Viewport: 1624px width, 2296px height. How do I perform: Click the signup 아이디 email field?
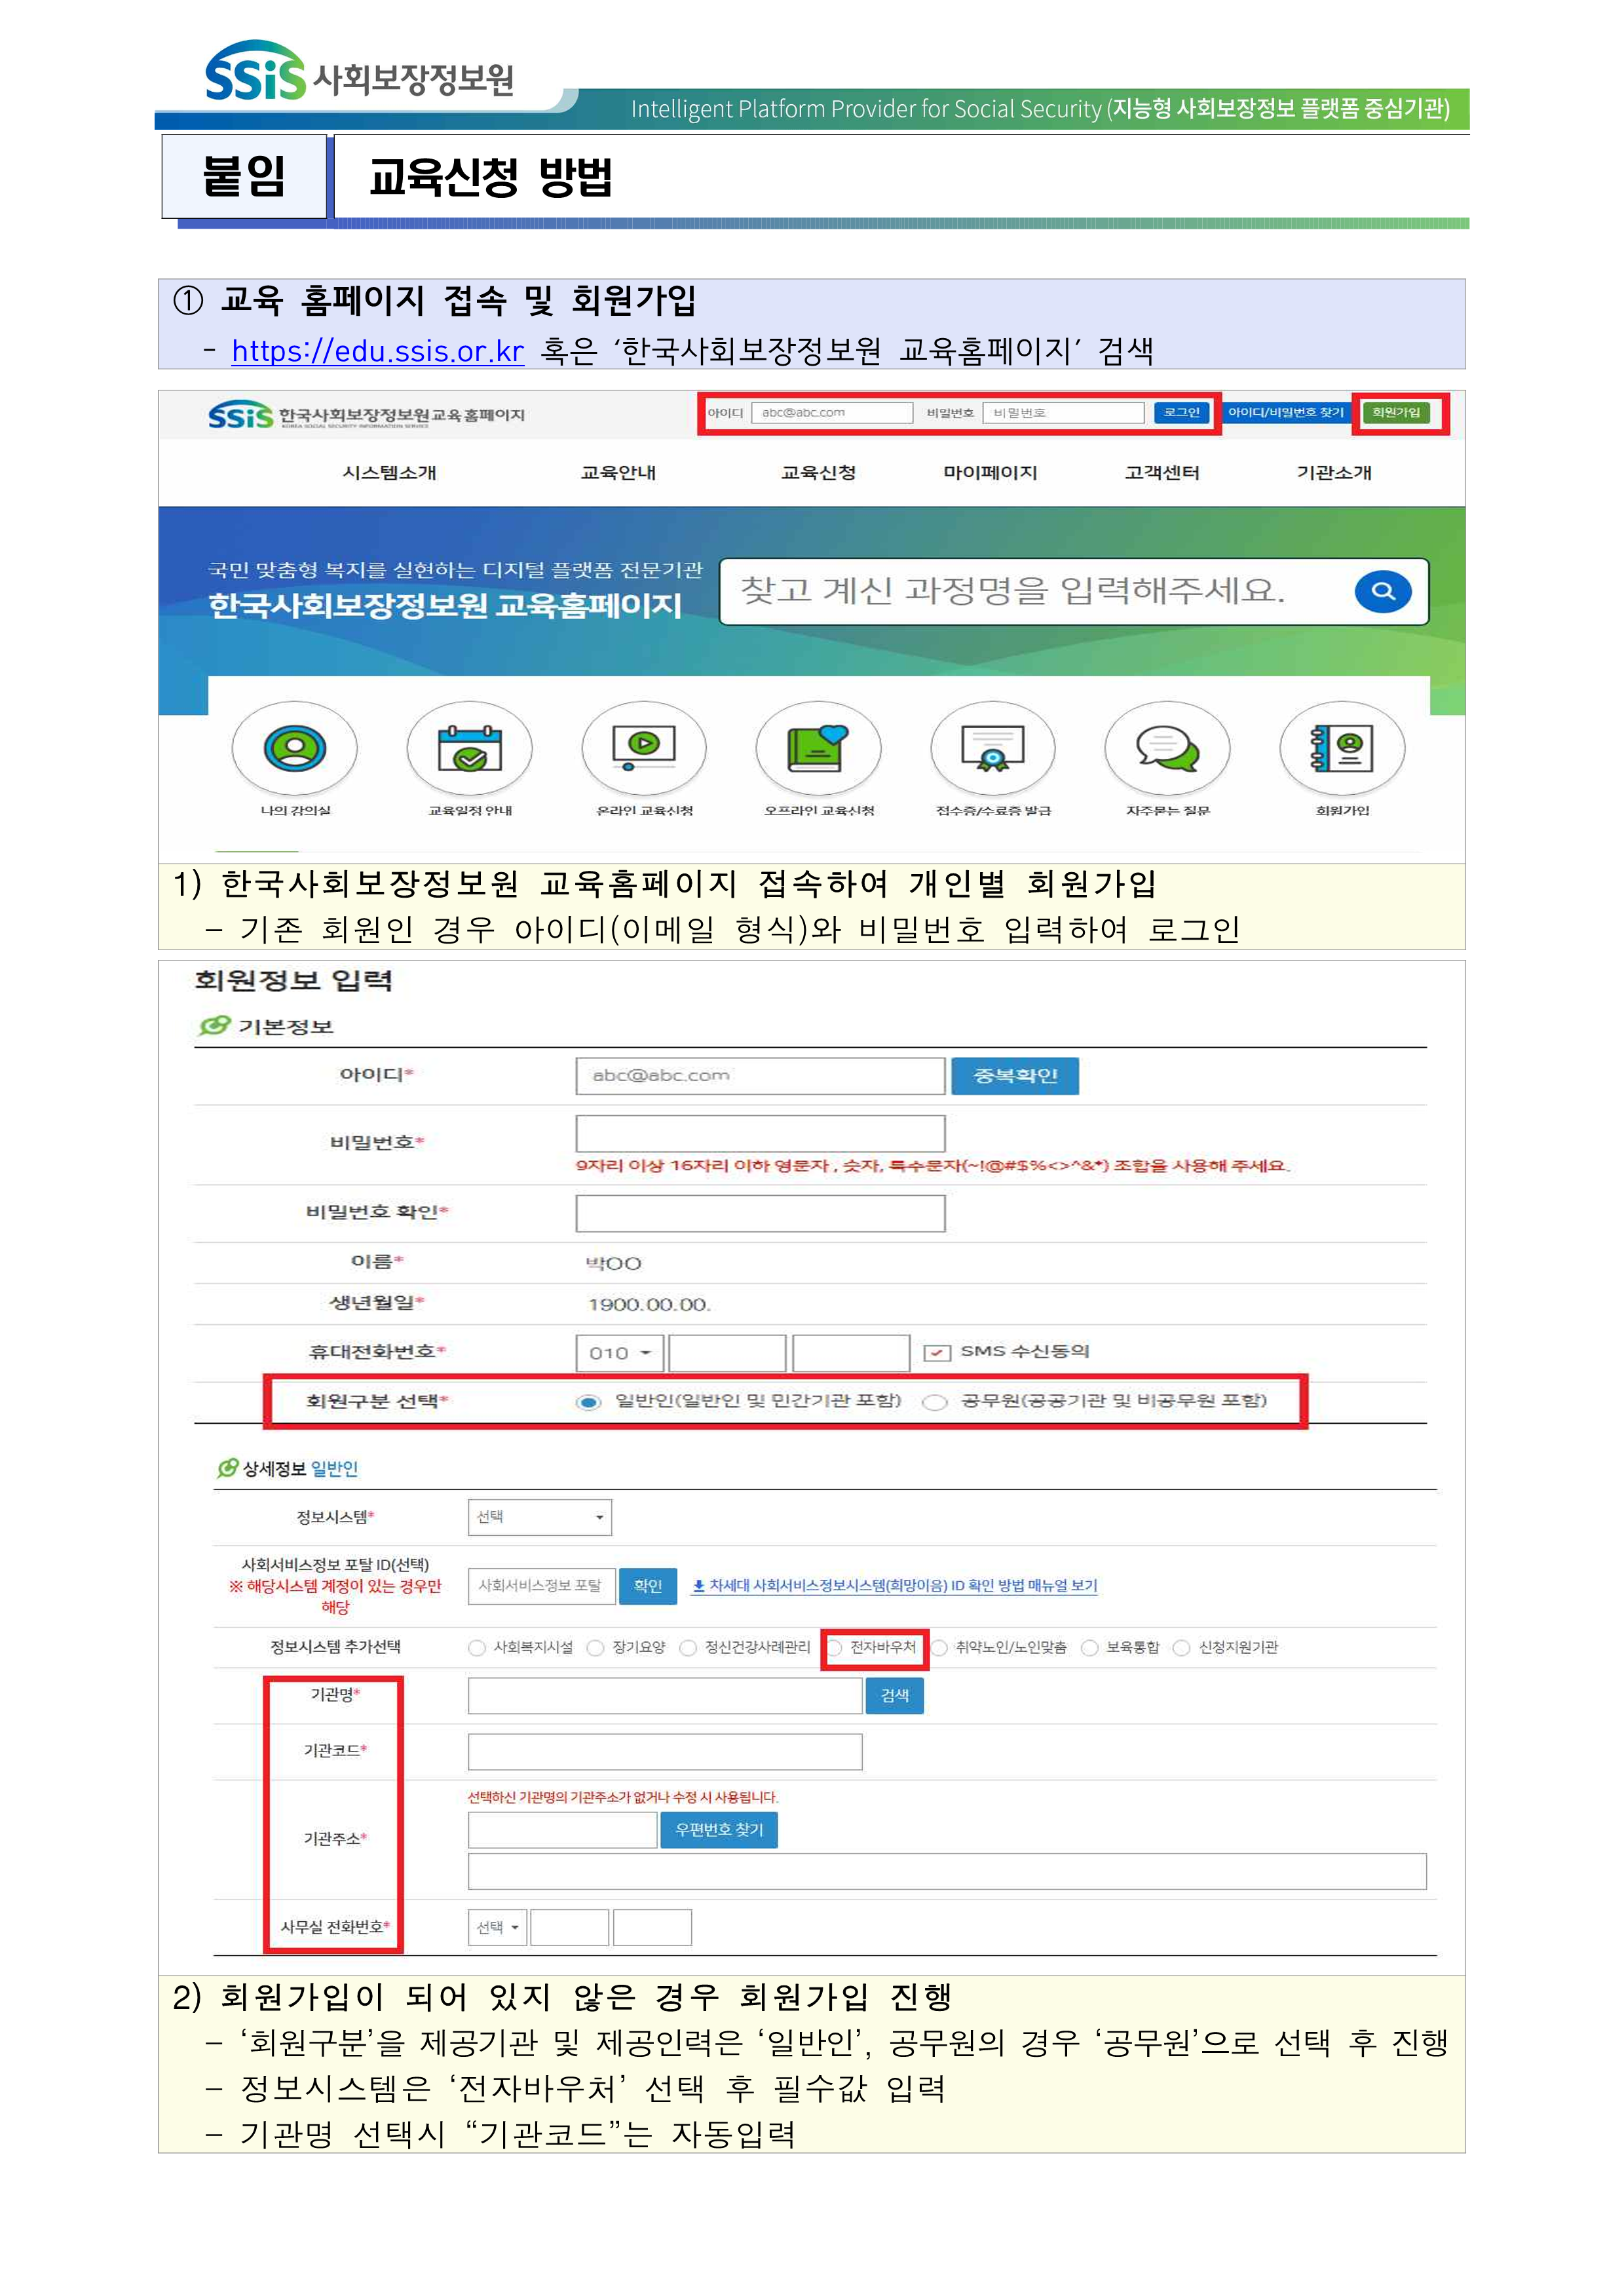[760, 1076]
